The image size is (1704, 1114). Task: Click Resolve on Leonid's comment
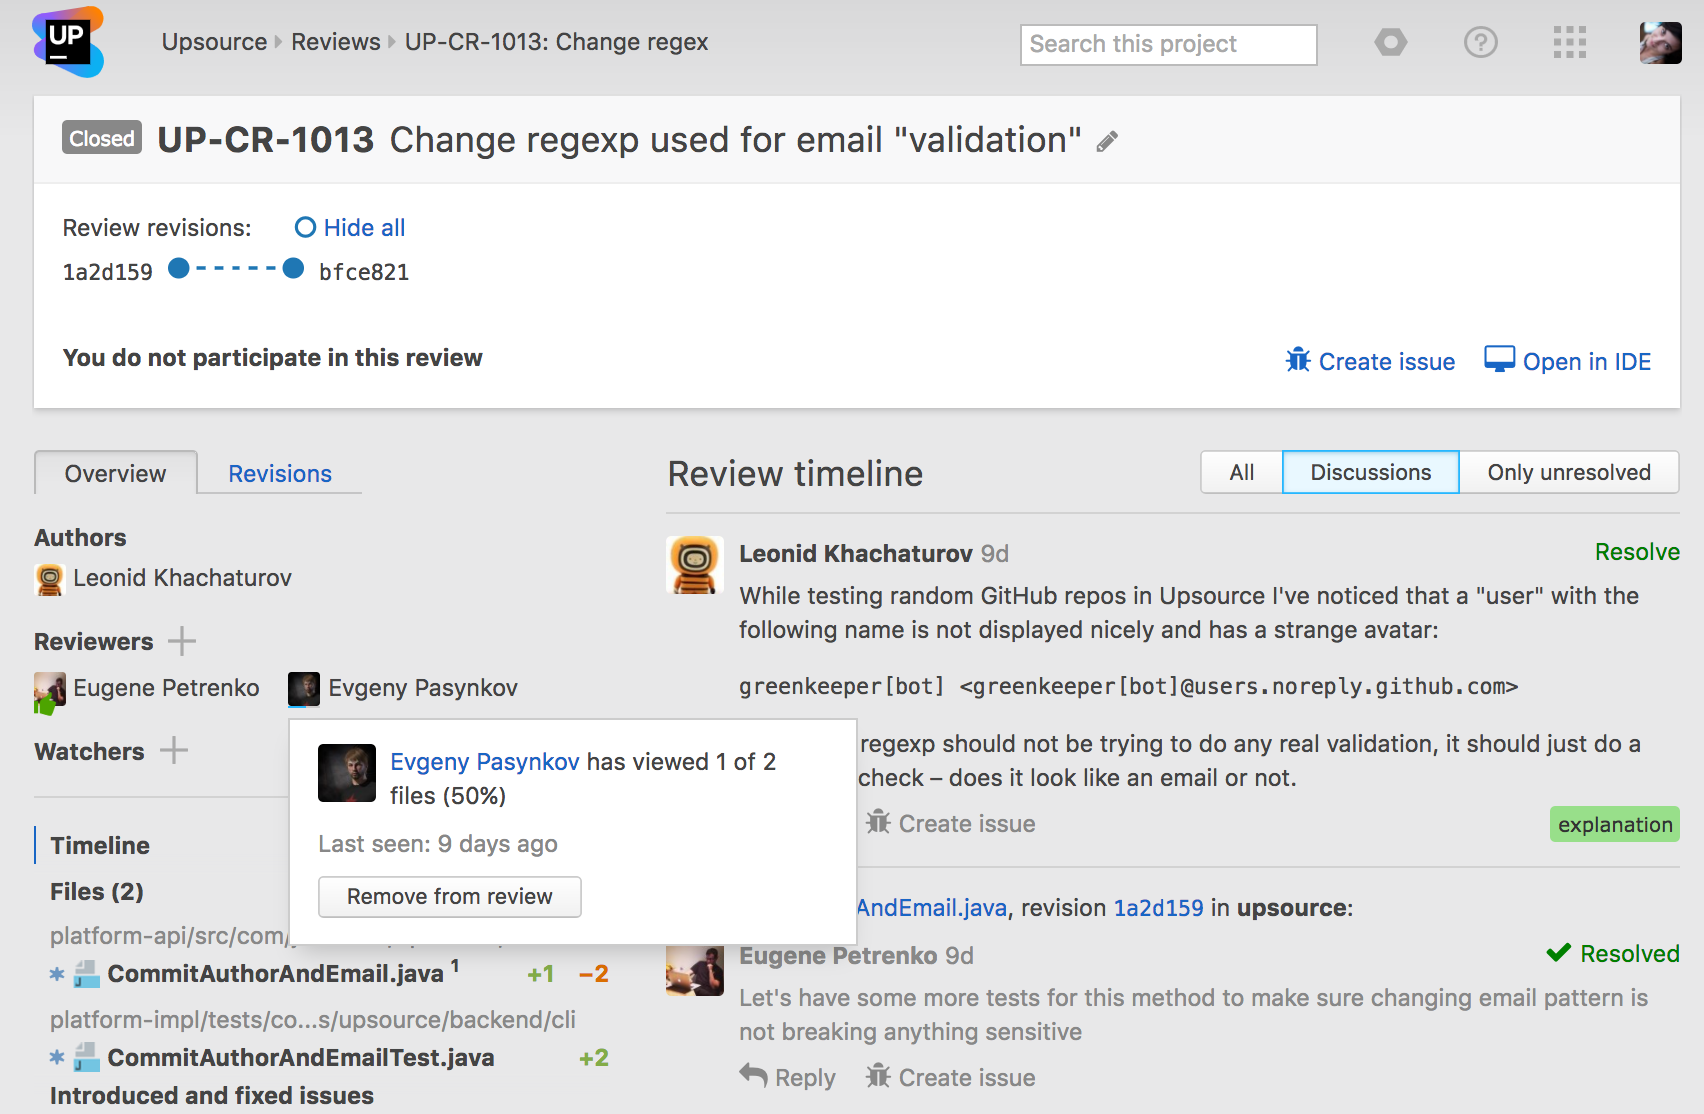(x=1637, y=552)
